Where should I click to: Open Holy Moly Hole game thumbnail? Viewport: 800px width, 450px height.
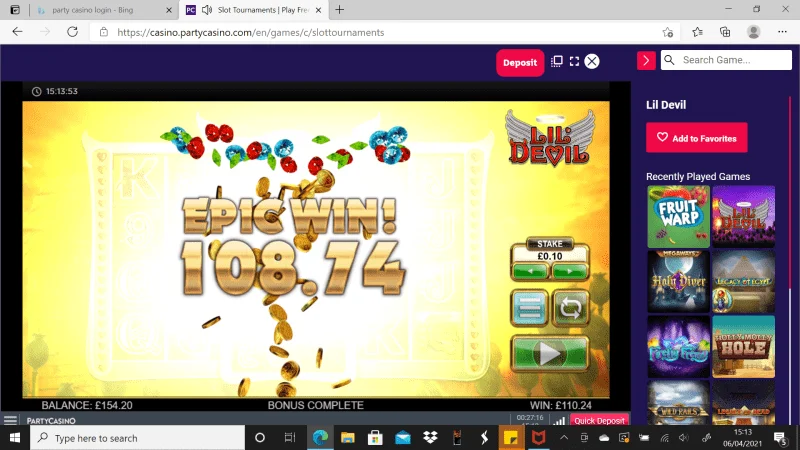(x=743, y=346)
